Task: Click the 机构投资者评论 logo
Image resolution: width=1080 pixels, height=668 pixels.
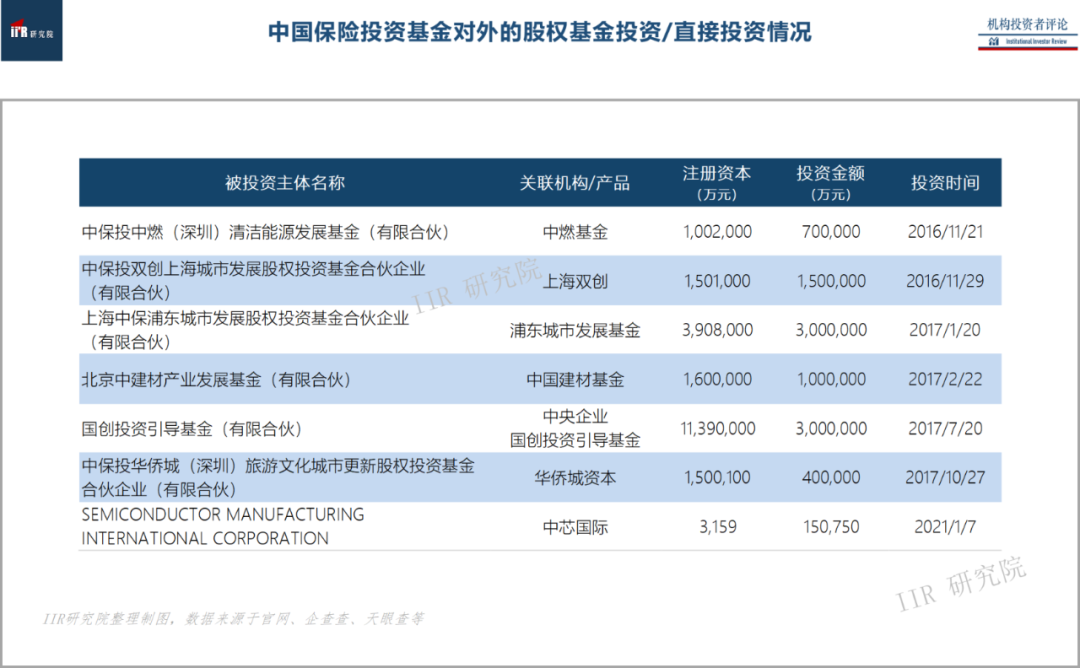Action: pyautogui.click(x=1027, y=33)
